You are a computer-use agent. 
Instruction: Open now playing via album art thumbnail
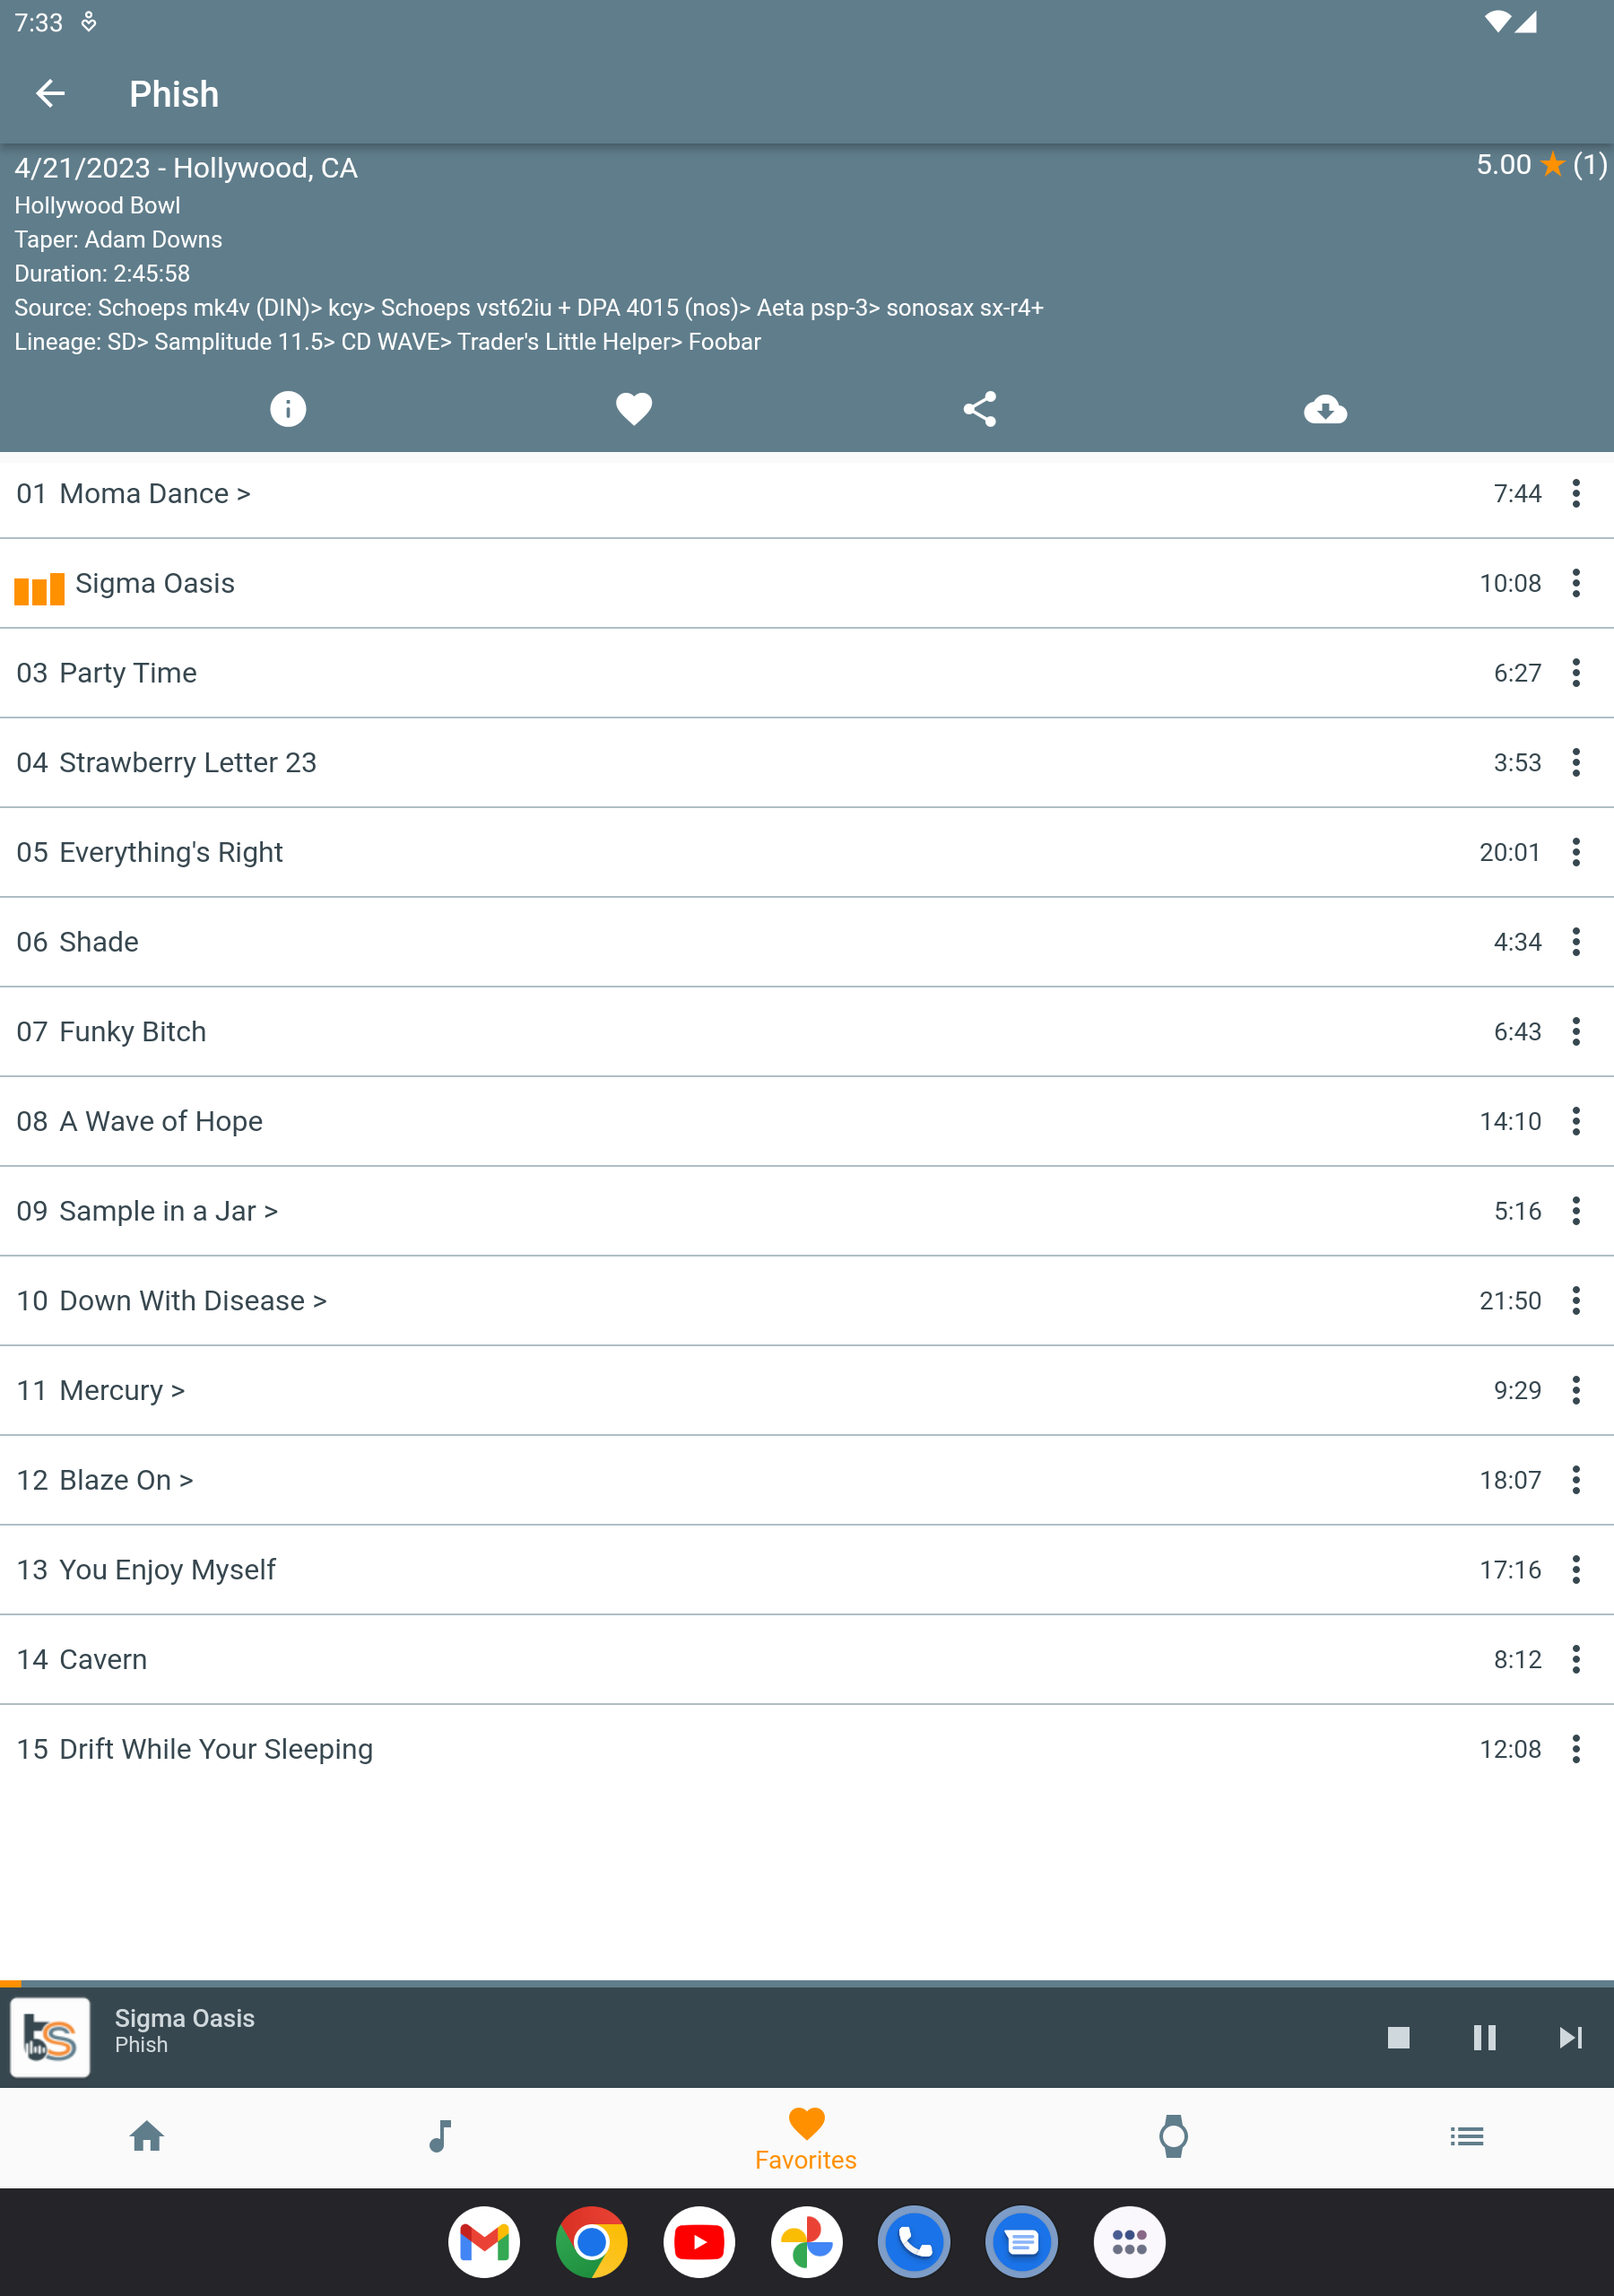50,2037
